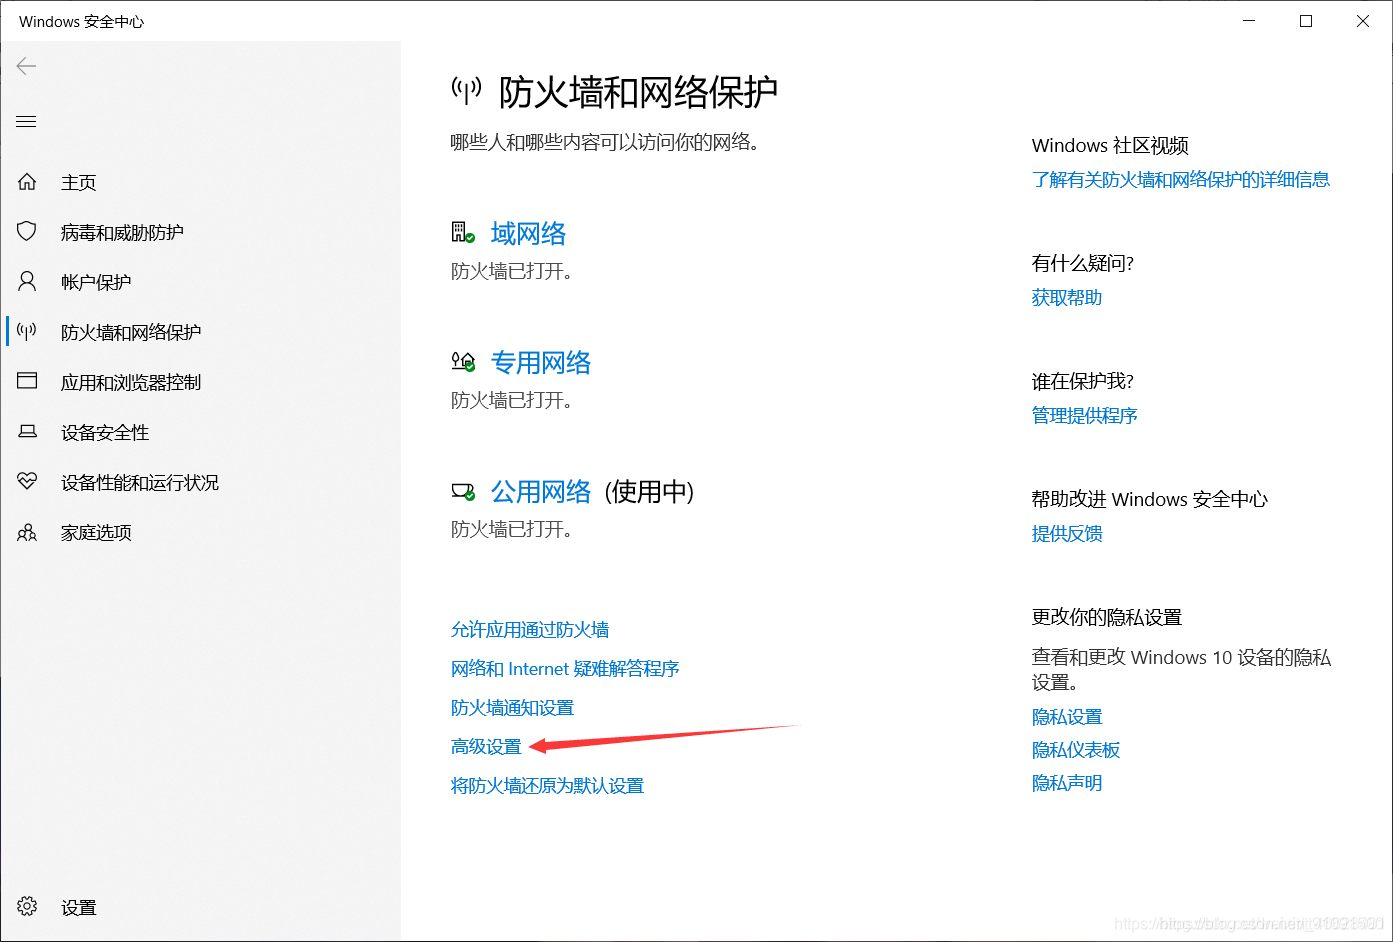The width and height of the screenshot is (1393, 942).
Task: Open the 主页 navigation item
Action: point(78,183)
